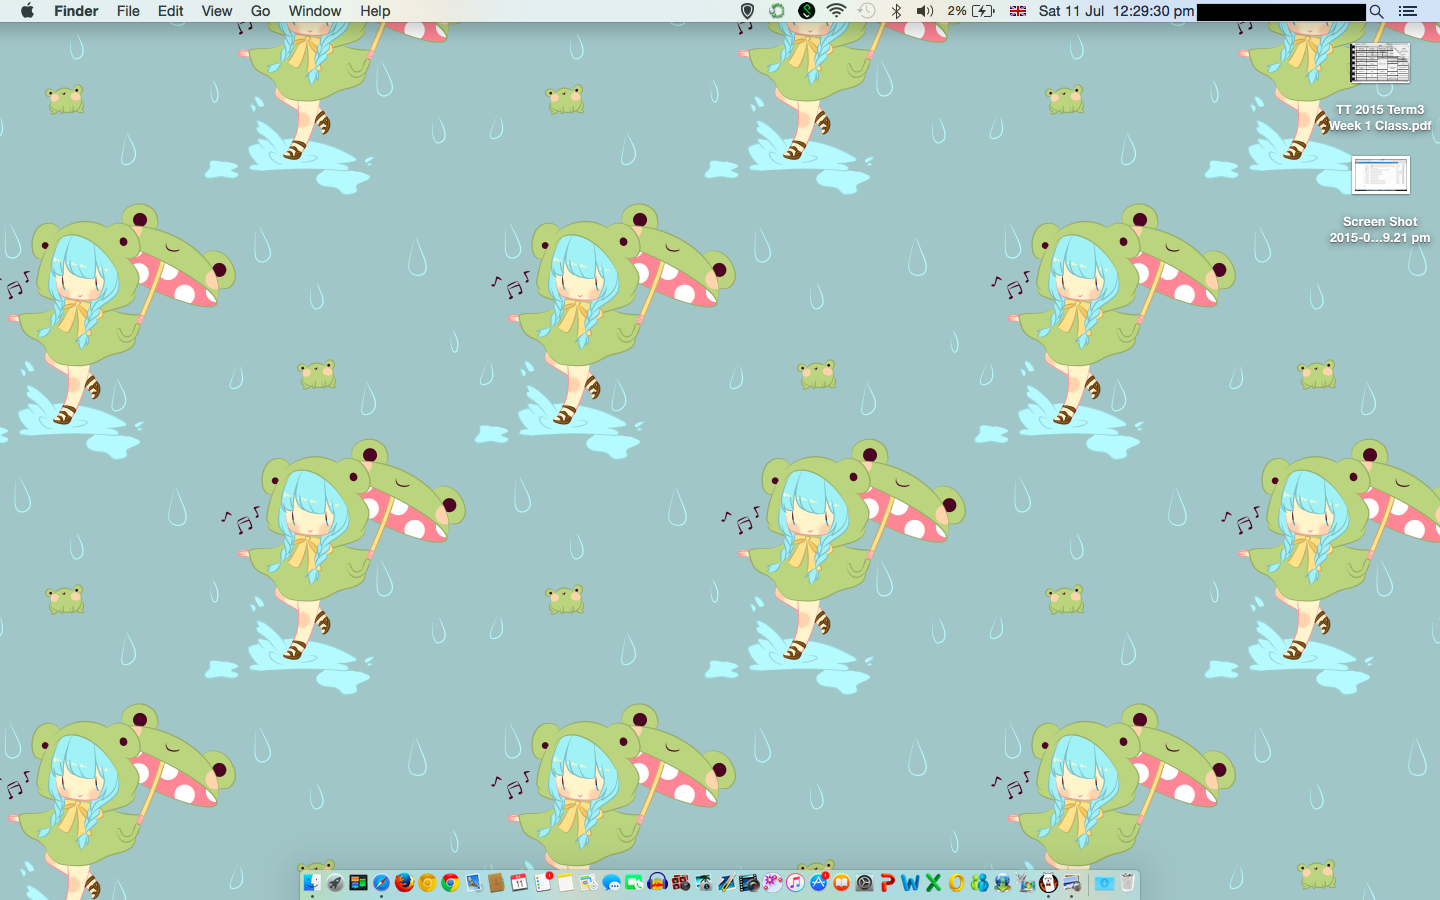The height and width of the screenshot is (900, 1440).
Task: Open the Apple menu
Action: (27, 11)
